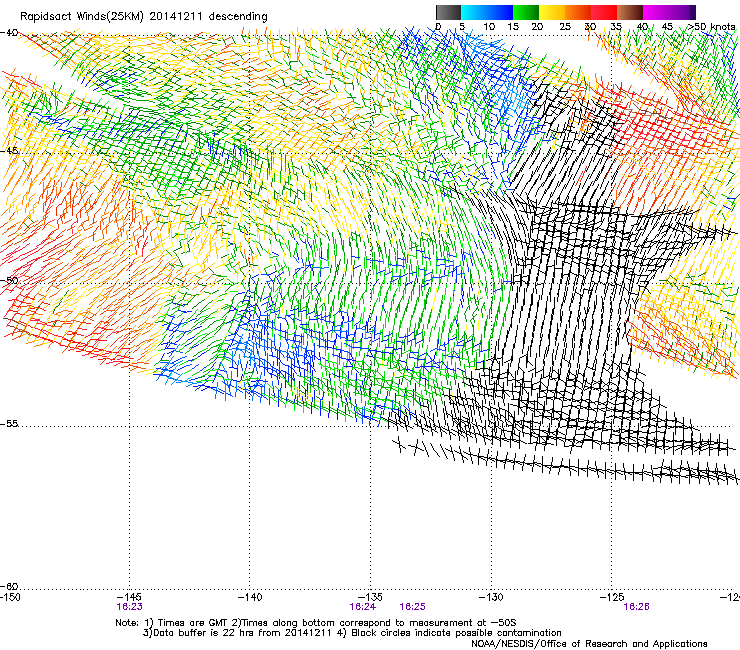Click the -150 longitude axis label
The image size is (740, 650).
tap(10, 597)
